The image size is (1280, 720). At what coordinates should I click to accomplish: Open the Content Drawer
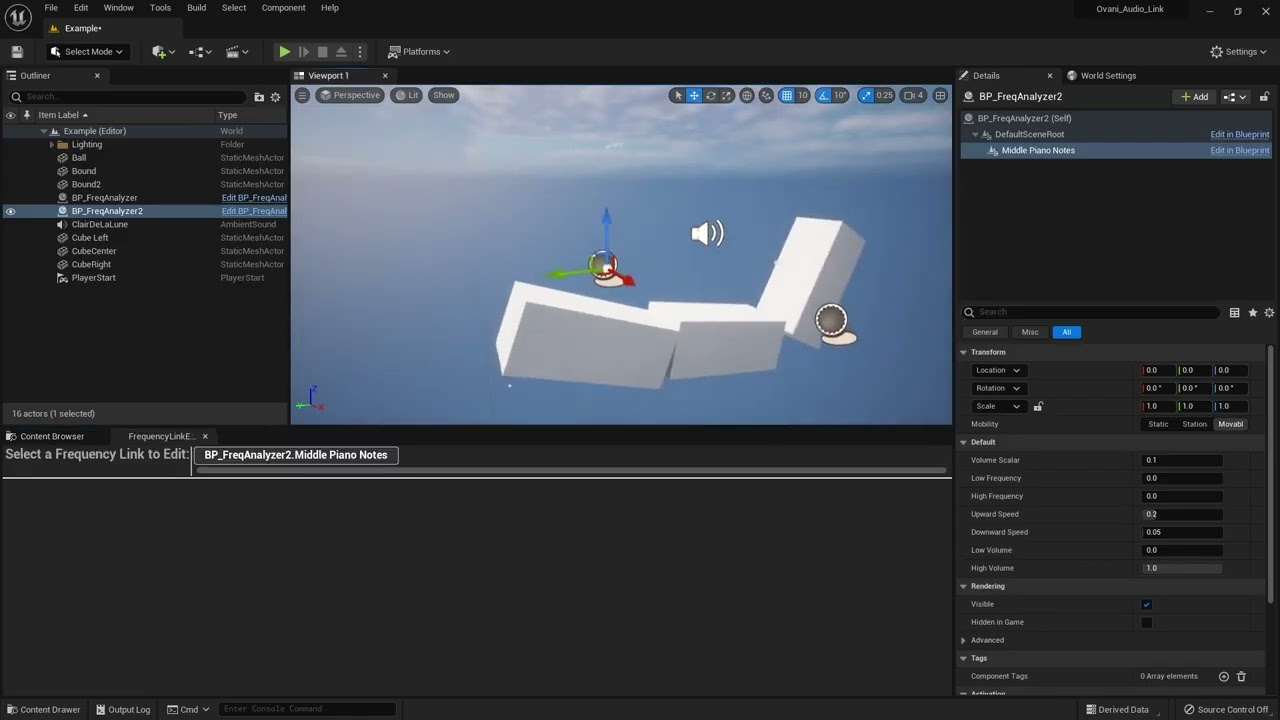[43, 710]
